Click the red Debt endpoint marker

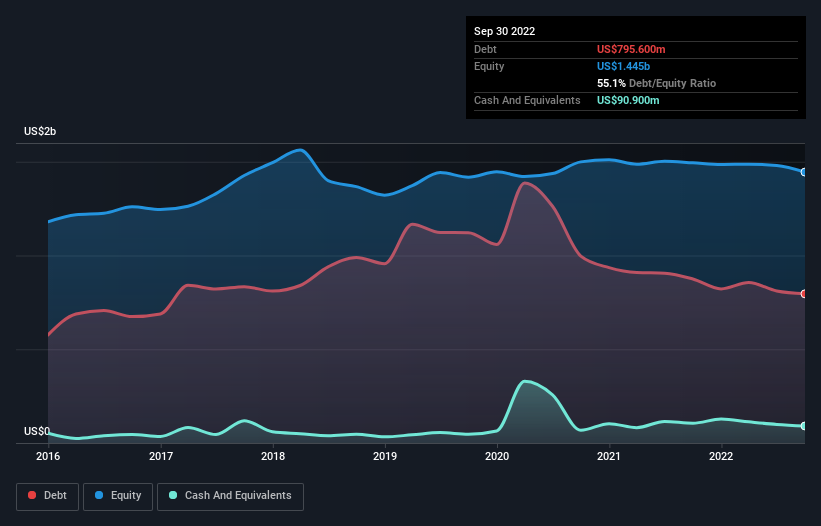tap(804, 294)
